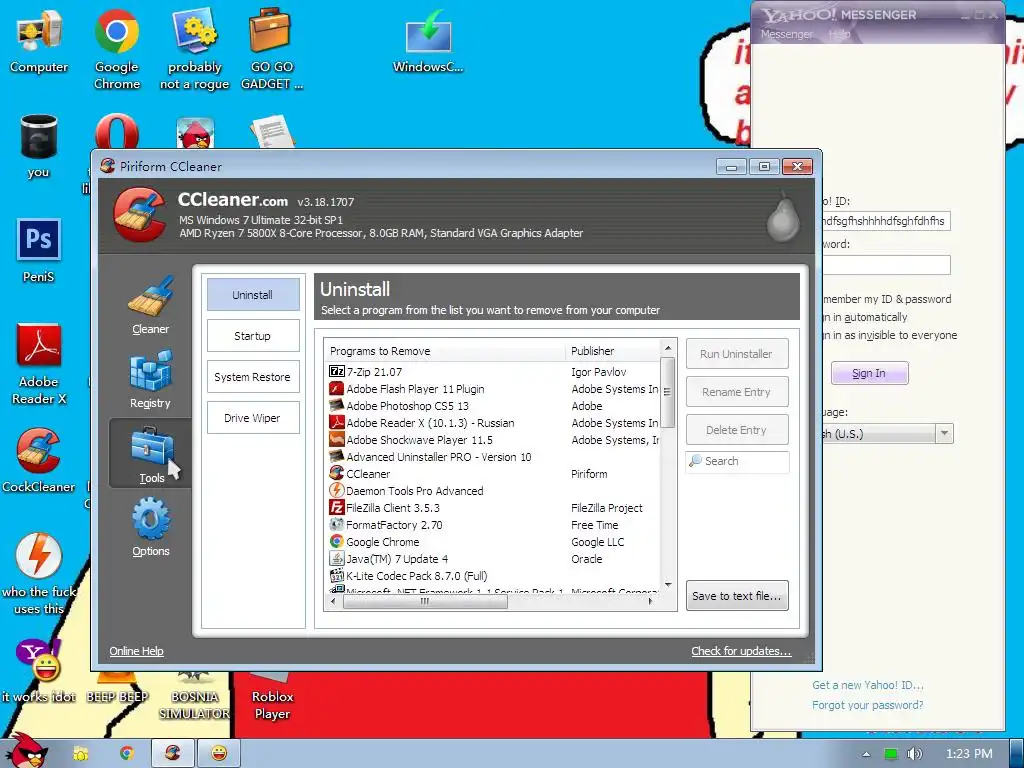
Task: Switch to the Uninstall tab in Tools
Action: coord(253,295)
